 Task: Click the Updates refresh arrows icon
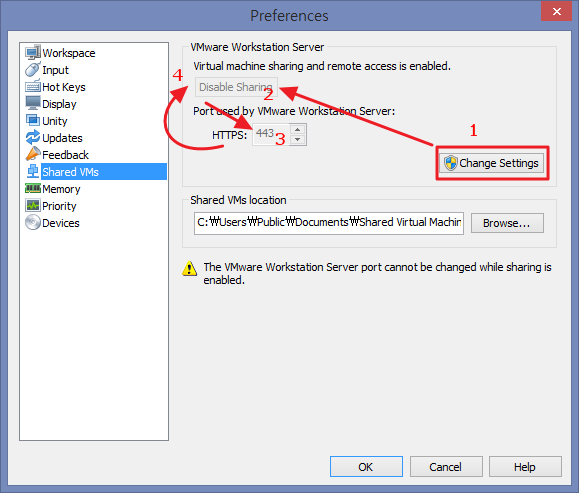[33, 137]
